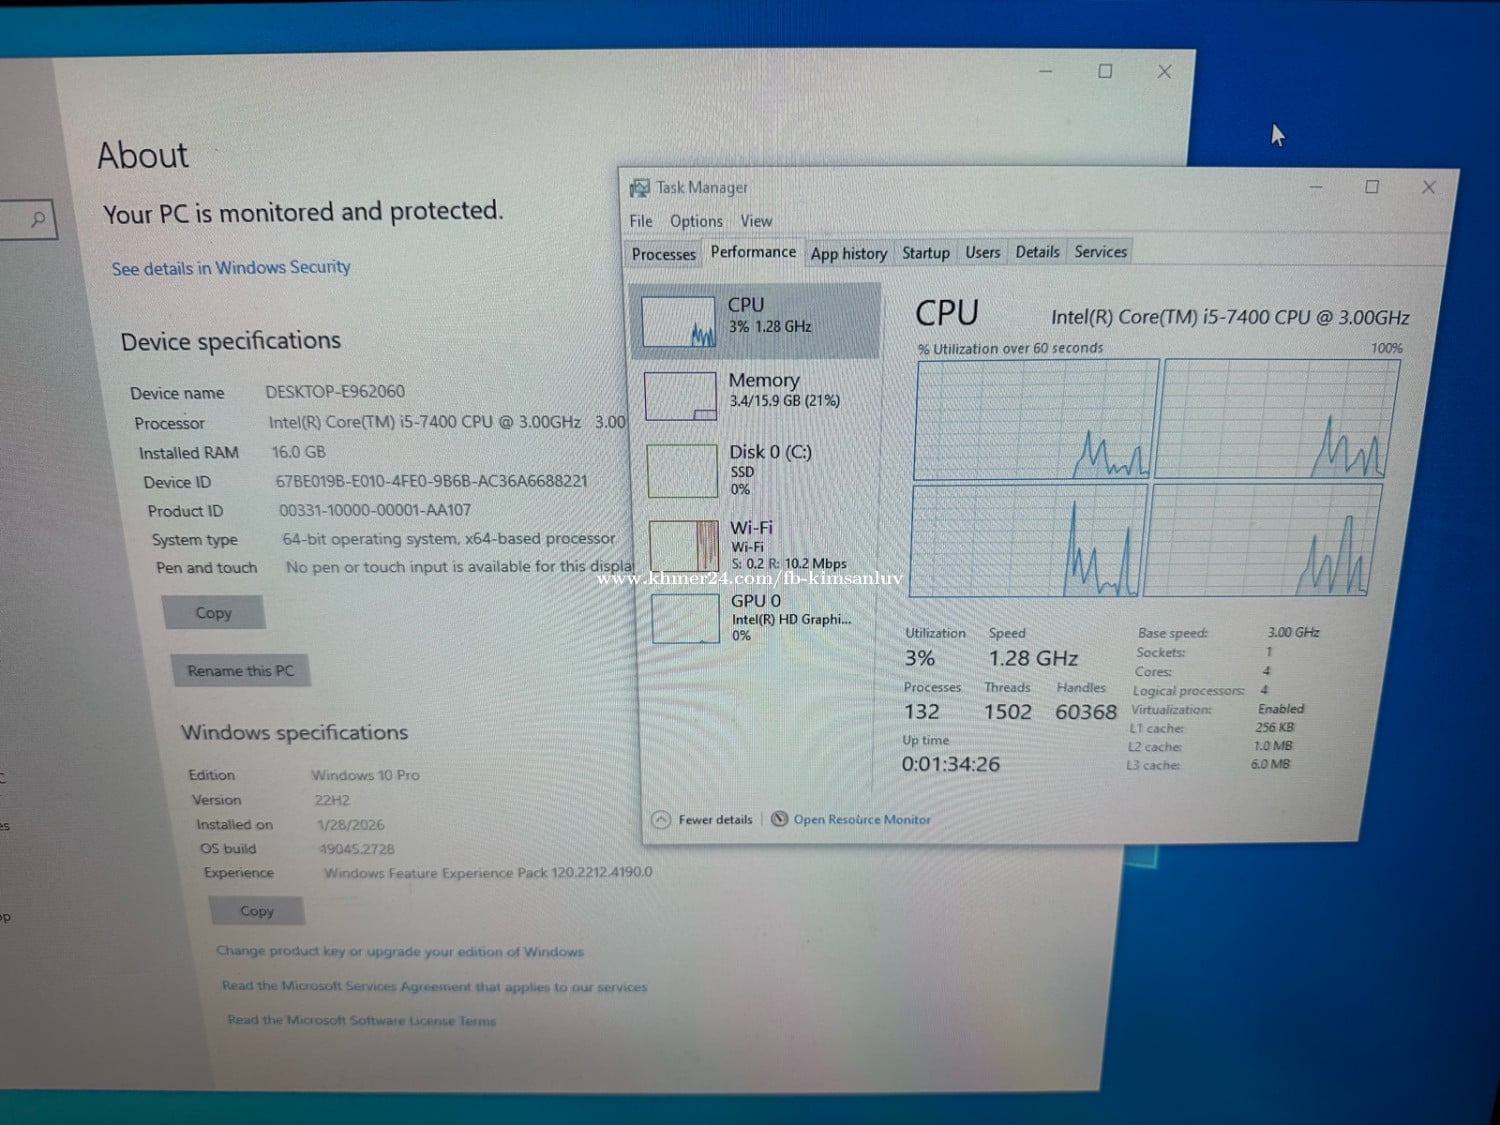Open Read the Microsoft Software License Terms
The width and height of the screenshot is (1500, 1125).
point(361,1020)
